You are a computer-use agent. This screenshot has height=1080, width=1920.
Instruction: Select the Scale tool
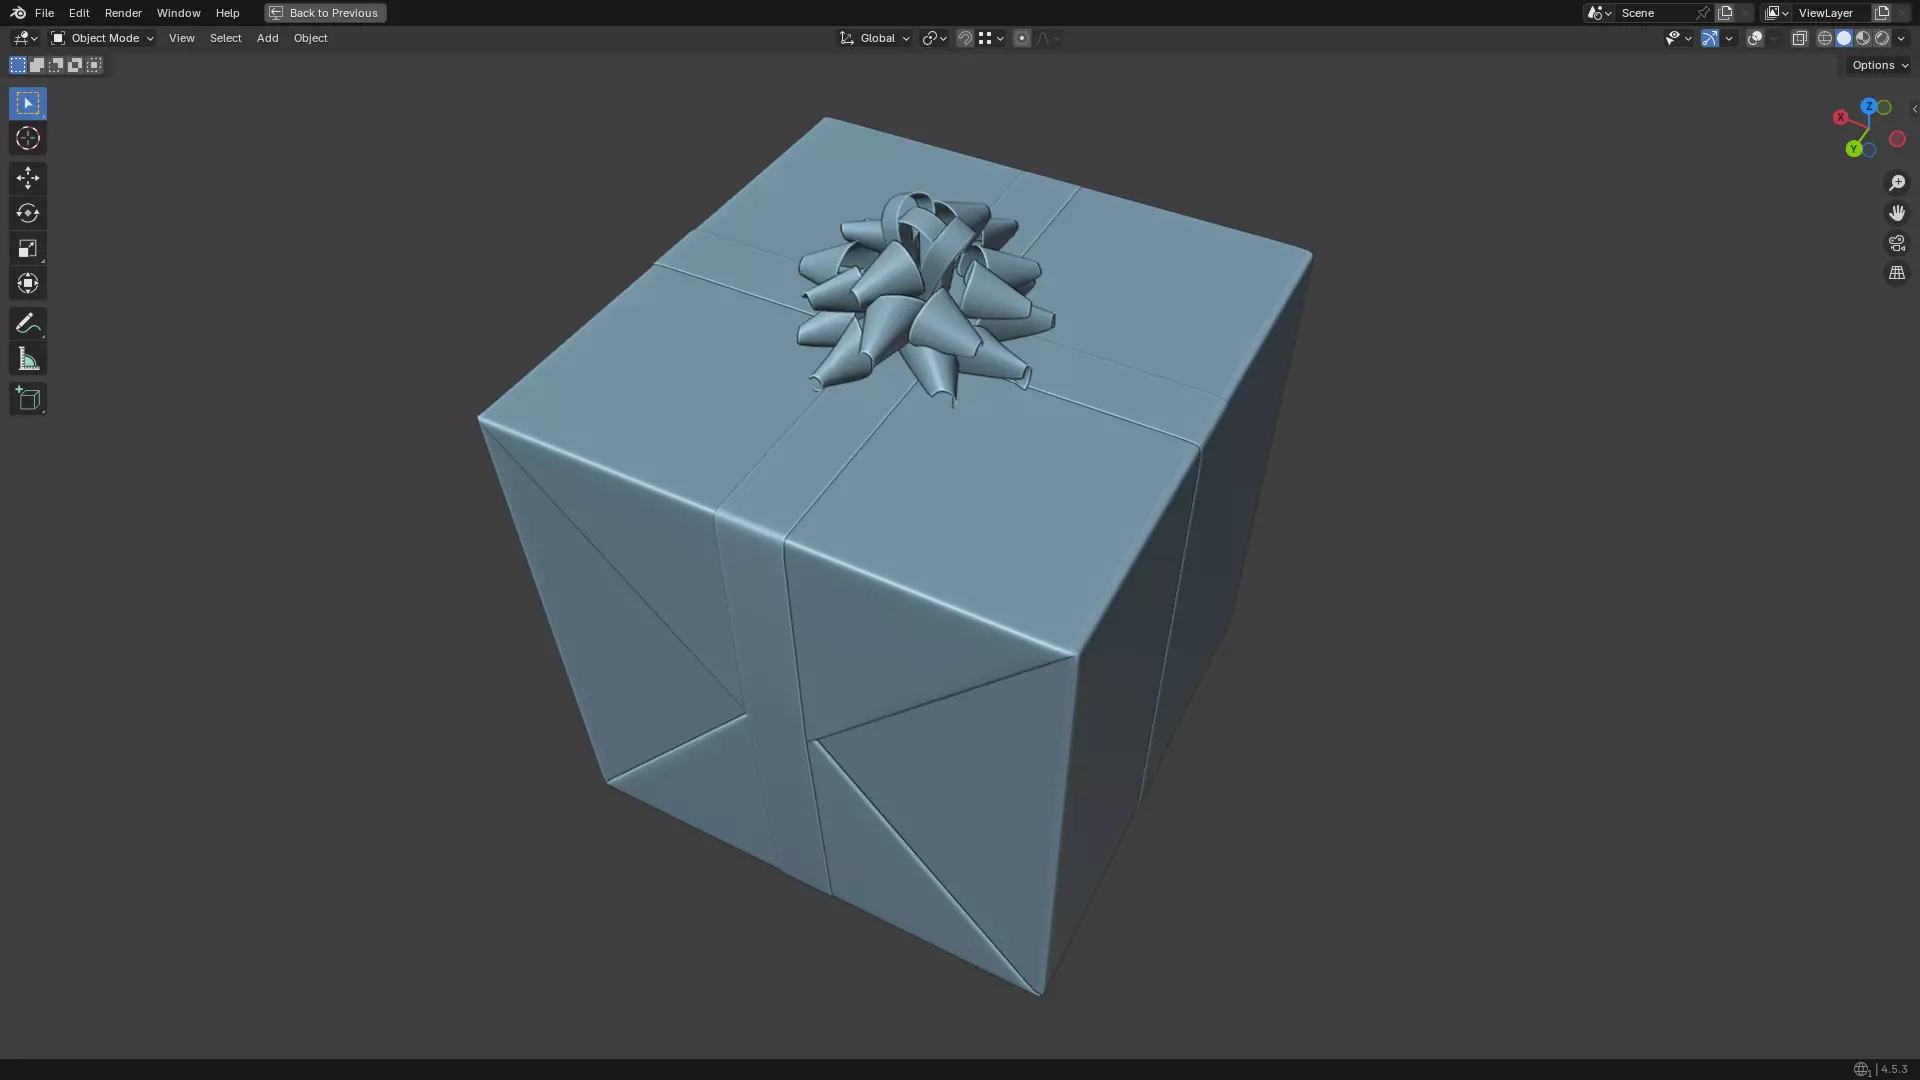coord(28,248)
